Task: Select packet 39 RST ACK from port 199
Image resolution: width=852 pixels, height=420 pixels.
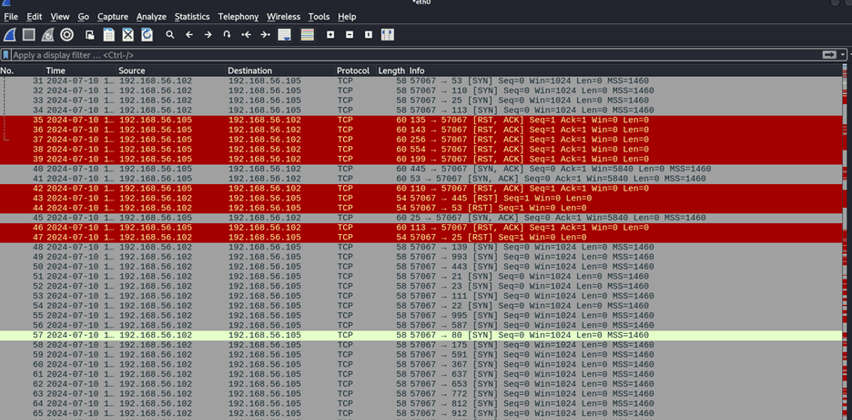Action: [421, 159]
